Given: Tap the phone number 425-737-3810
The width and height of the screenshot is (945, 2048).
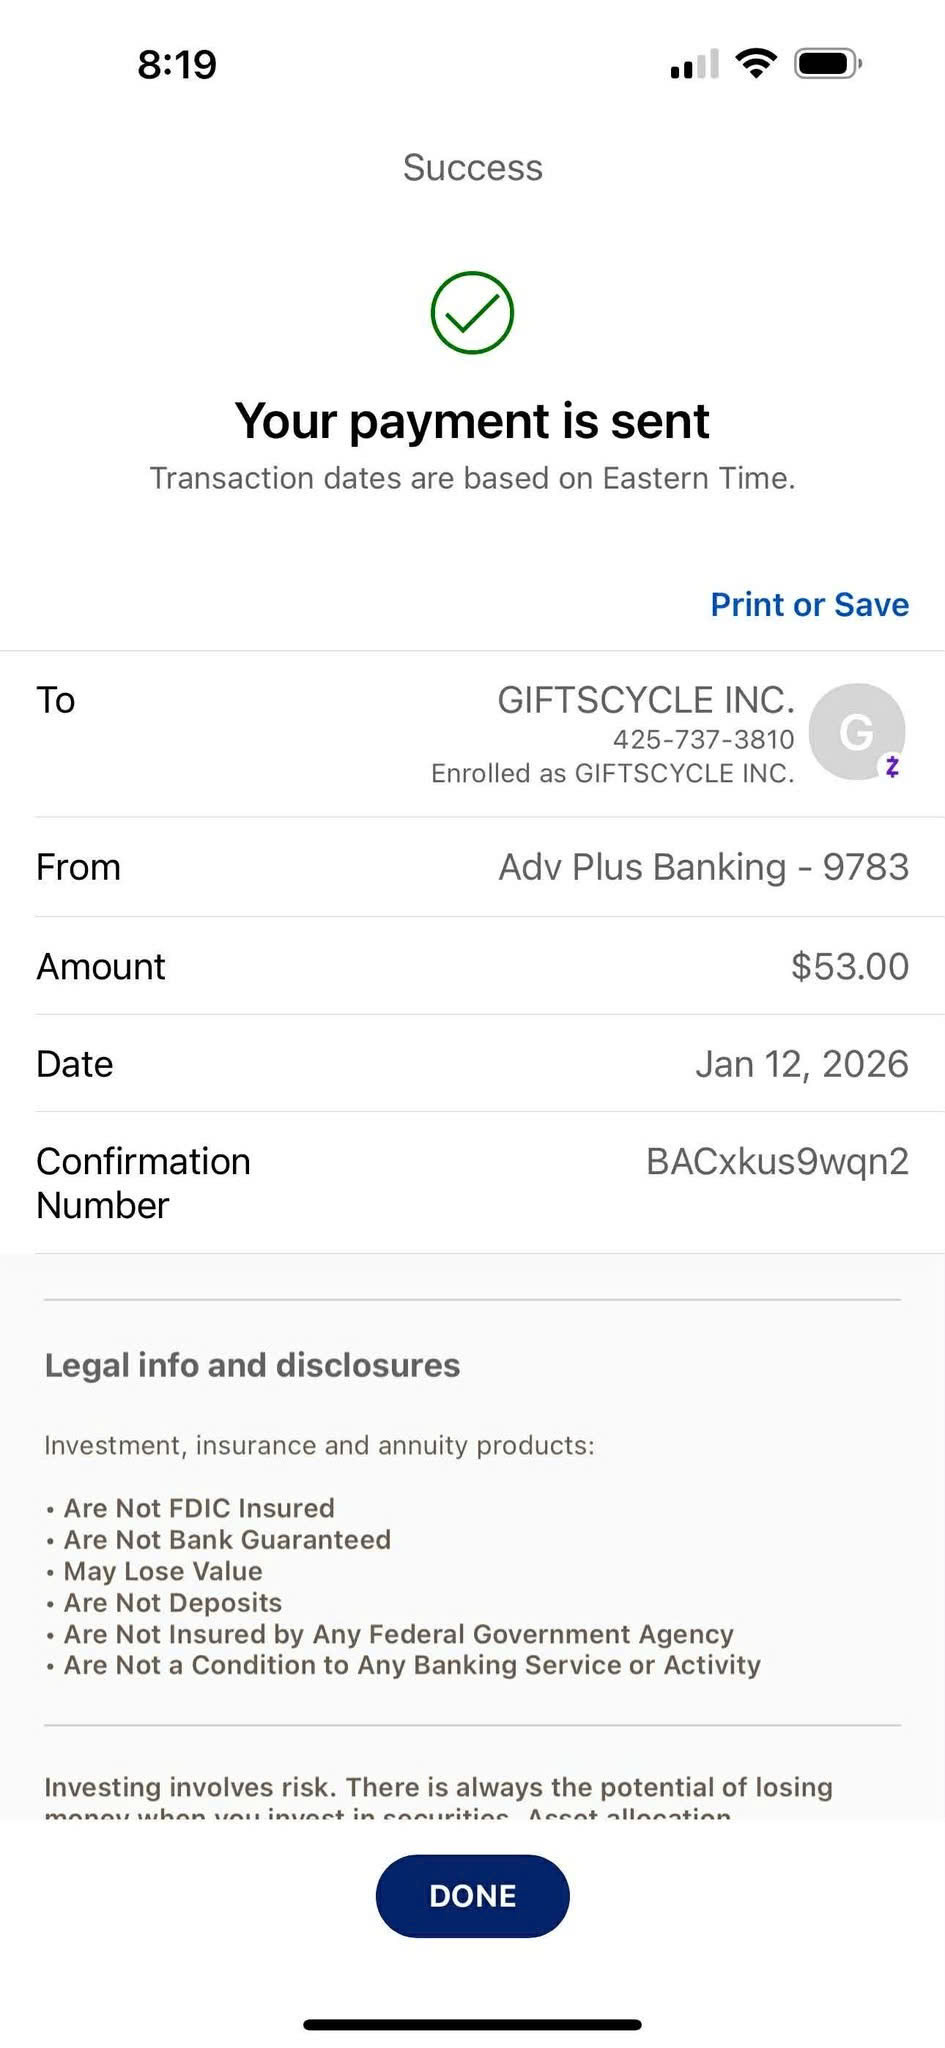Looking at the screenshot, I should (x=703, y=739).
